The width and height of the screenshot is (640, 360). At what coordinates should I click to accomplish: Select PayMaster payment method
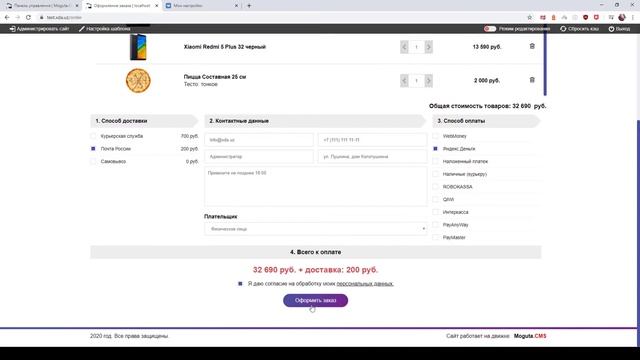click(x=436, y=237)
